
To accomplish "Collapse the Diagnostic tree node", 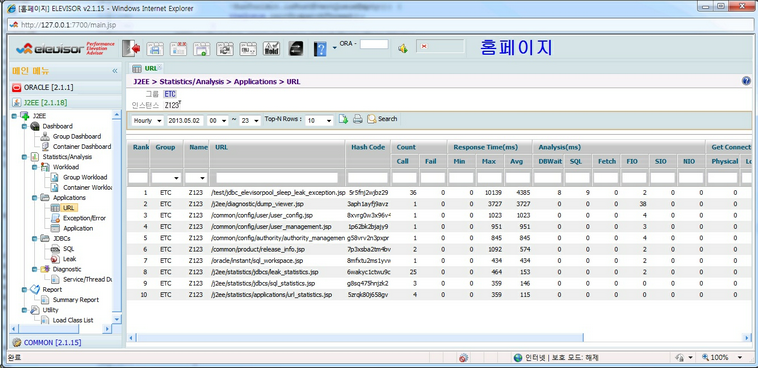I will point(34,269).
